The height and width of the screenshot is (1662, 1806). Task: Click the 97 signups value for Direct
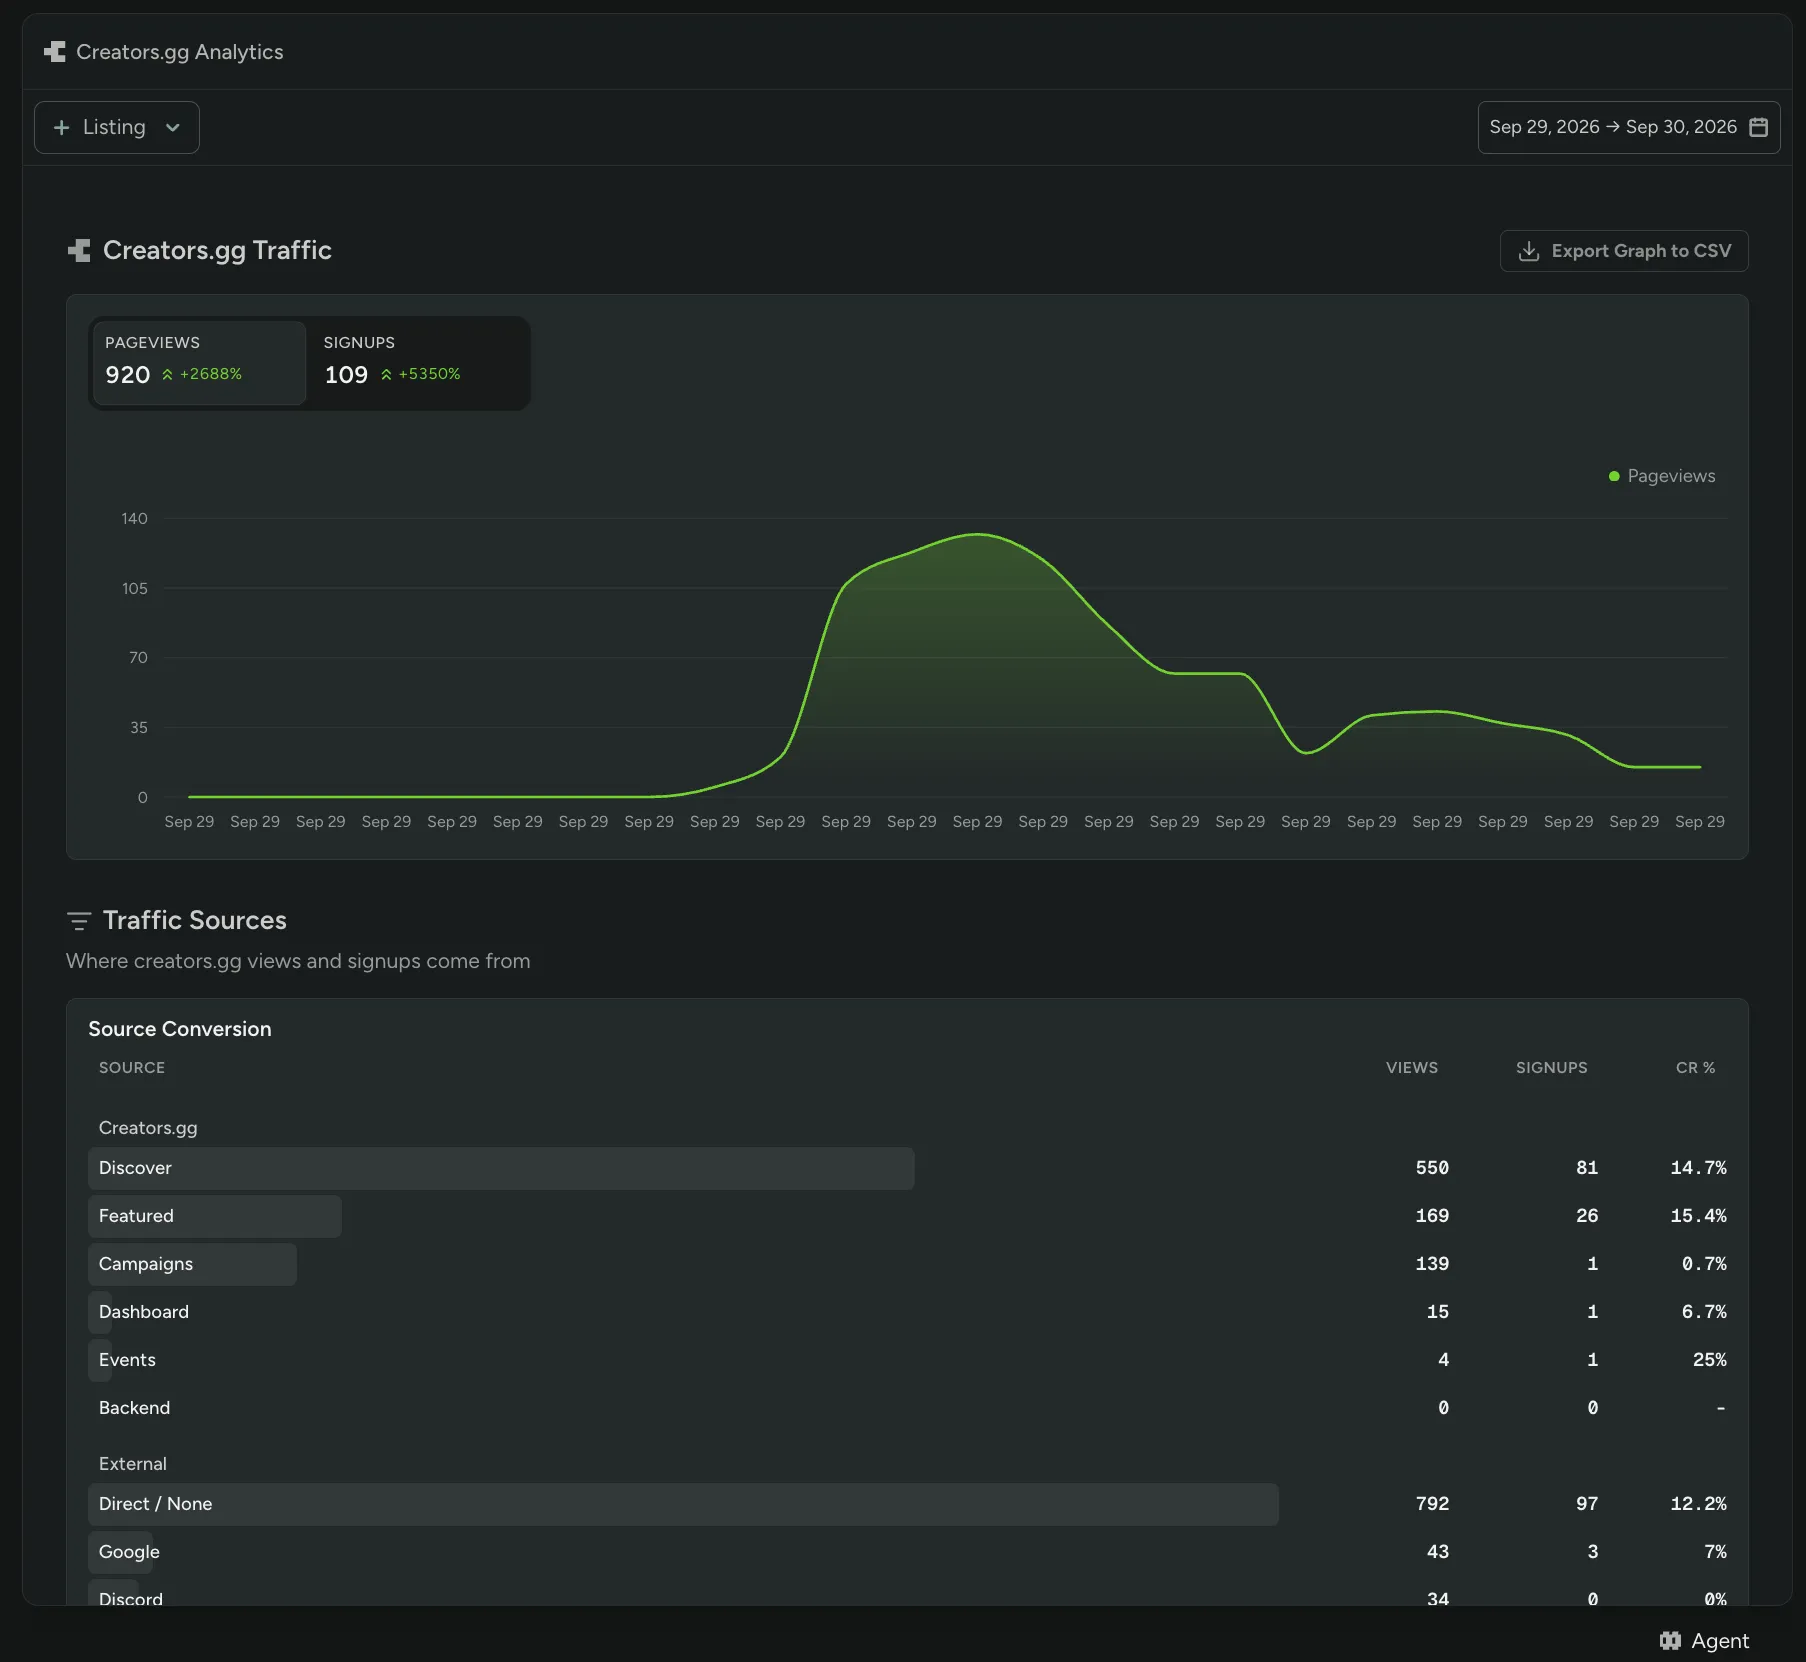[x=1587, y=1504]
